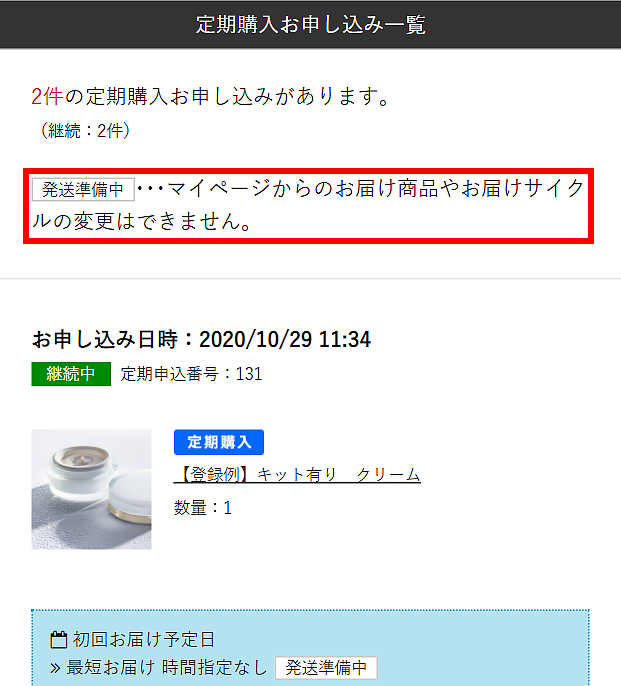The width and height of the screenshot is (621, 686).
Task: Open the cream jar product thumbnail
Action: click(x=91, y=490)
